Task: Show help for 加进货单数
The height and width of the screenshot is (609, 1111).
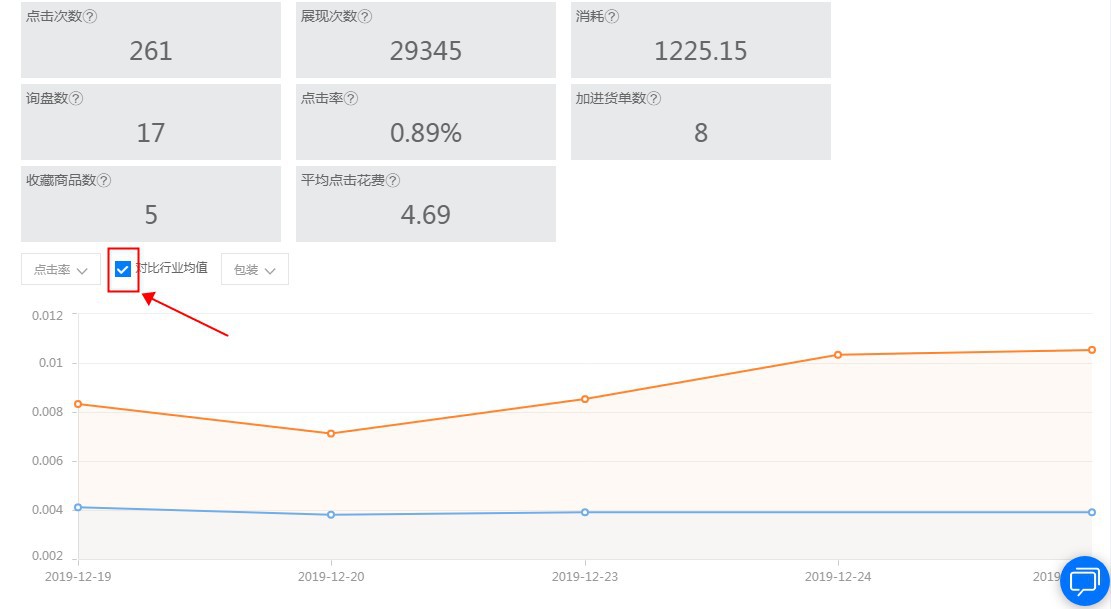Action: coord(654,99)
